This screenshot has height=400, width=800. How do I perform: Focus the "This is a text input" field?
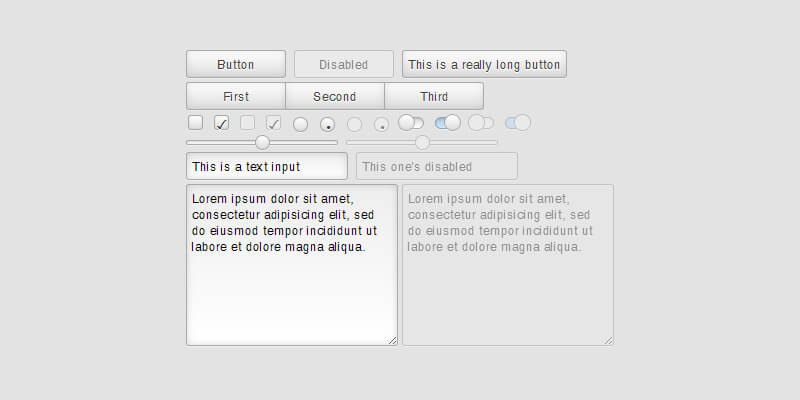pos(266,166)
